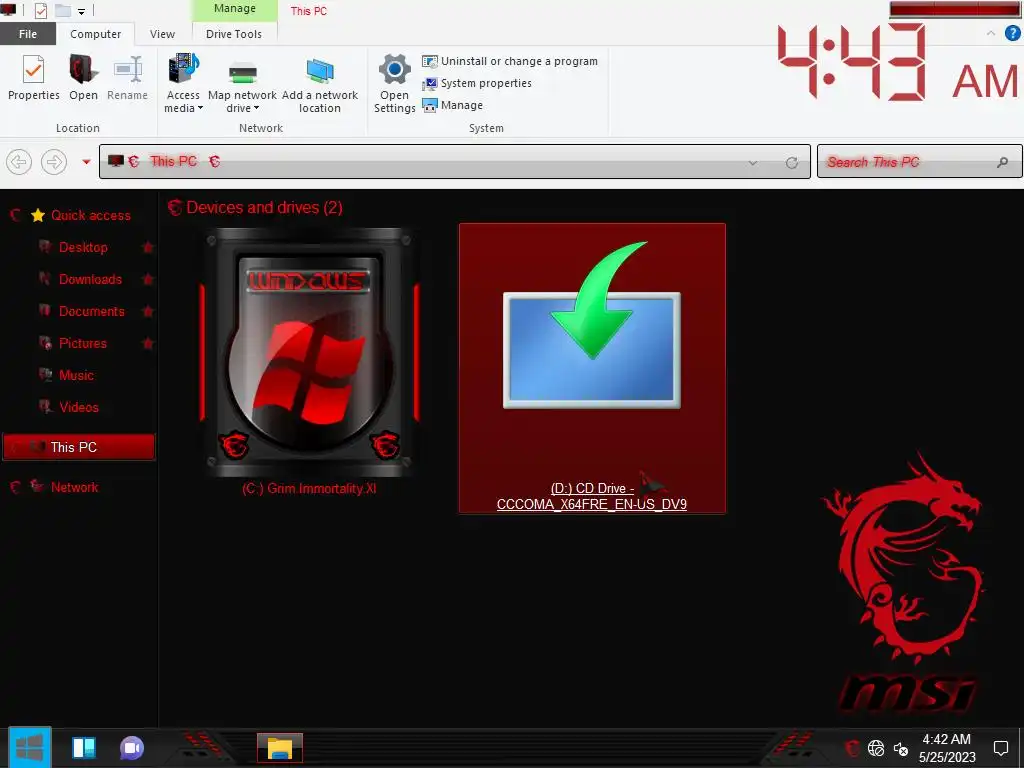Click the quick access Properties checkmark icon
The height and width of the screenshot is (768, 1024).
coord(40,10)
